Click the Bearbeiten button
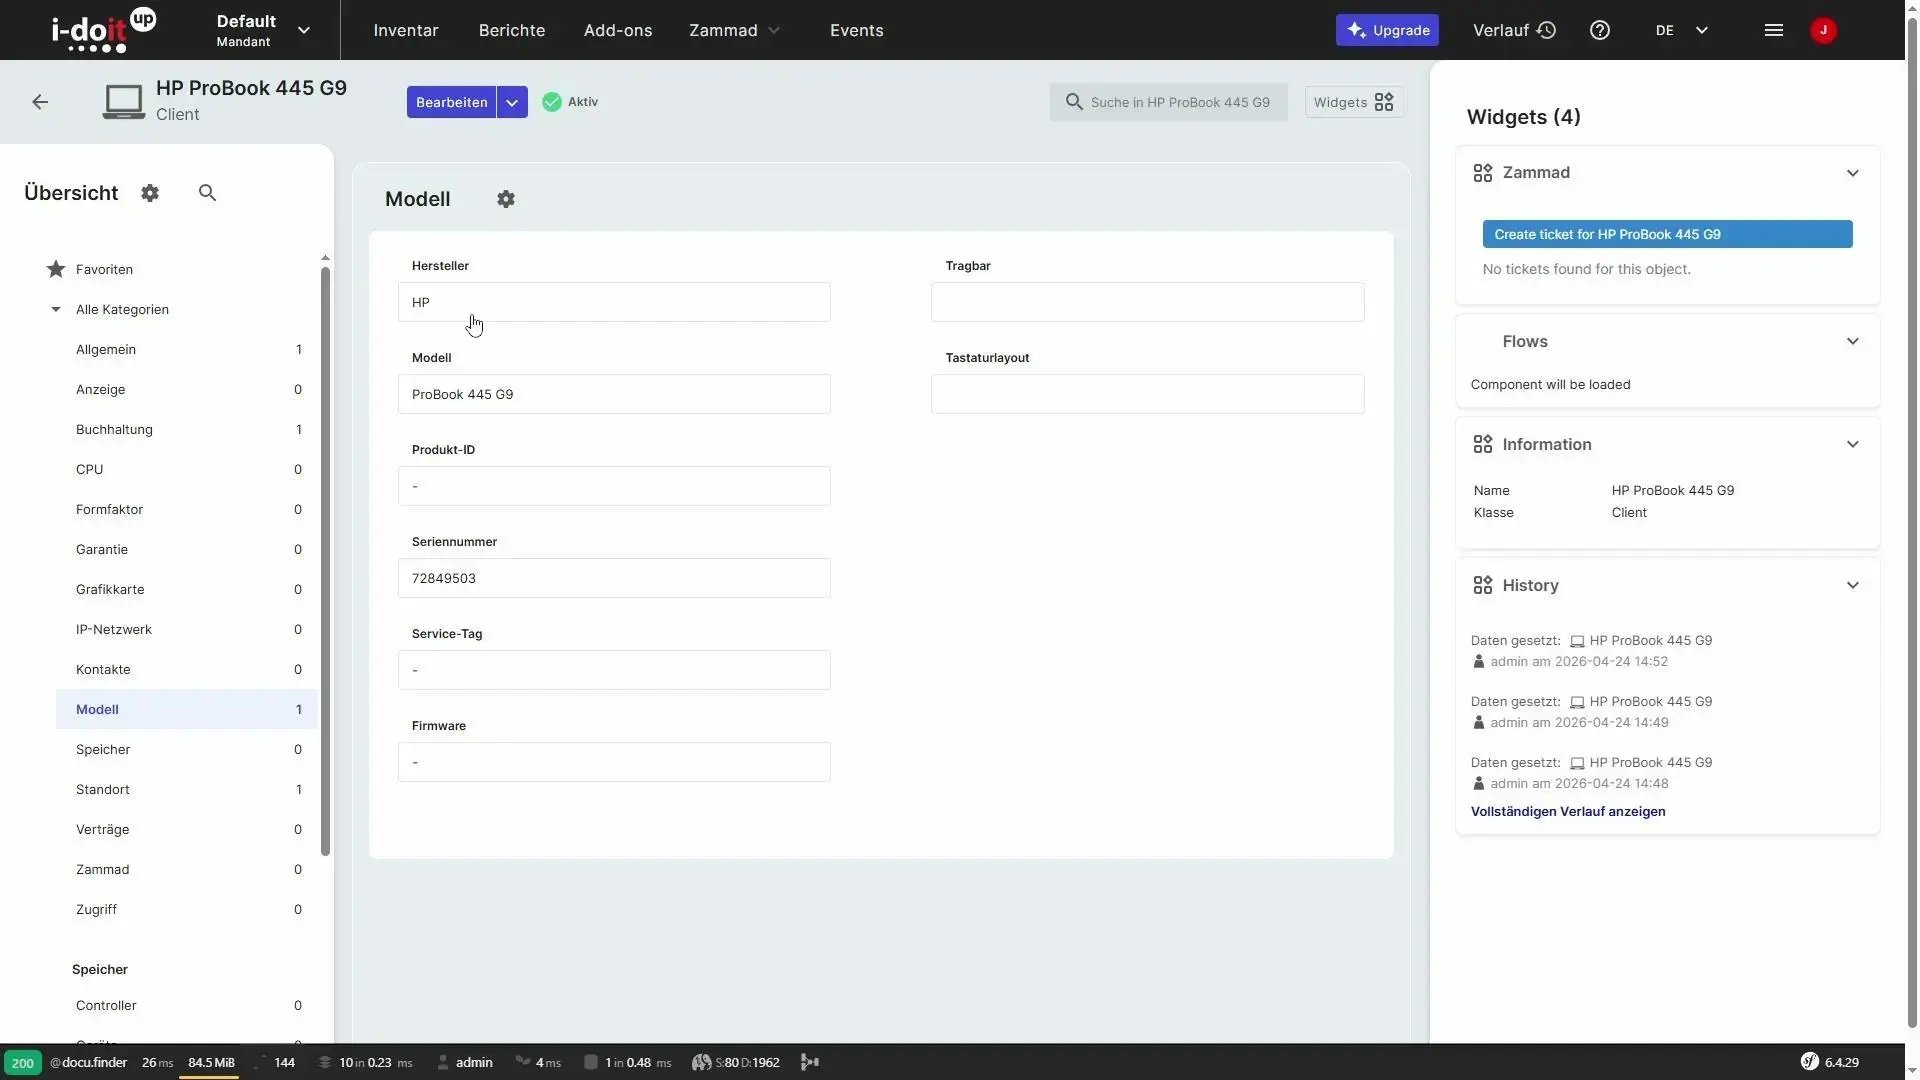Image resolution: width=1920 pixels, height=1080 pixels. pos(452,102)
